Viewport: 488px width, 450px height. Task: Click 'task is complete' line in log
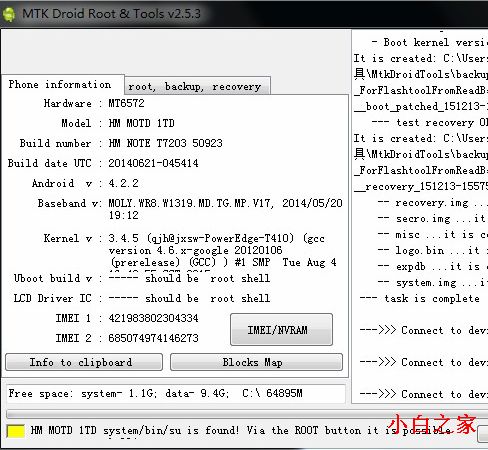pos(420,298)
